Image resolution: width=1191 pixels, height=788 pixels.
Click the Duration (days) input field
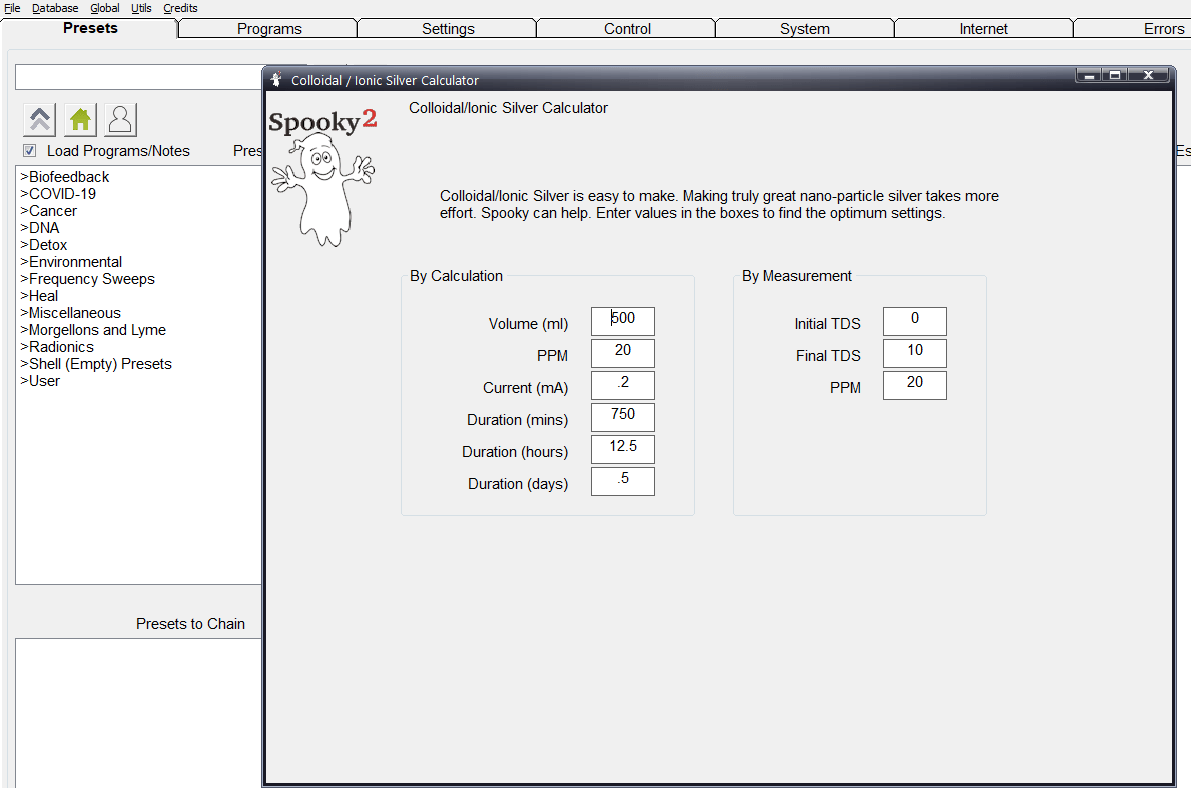point(623,481)
